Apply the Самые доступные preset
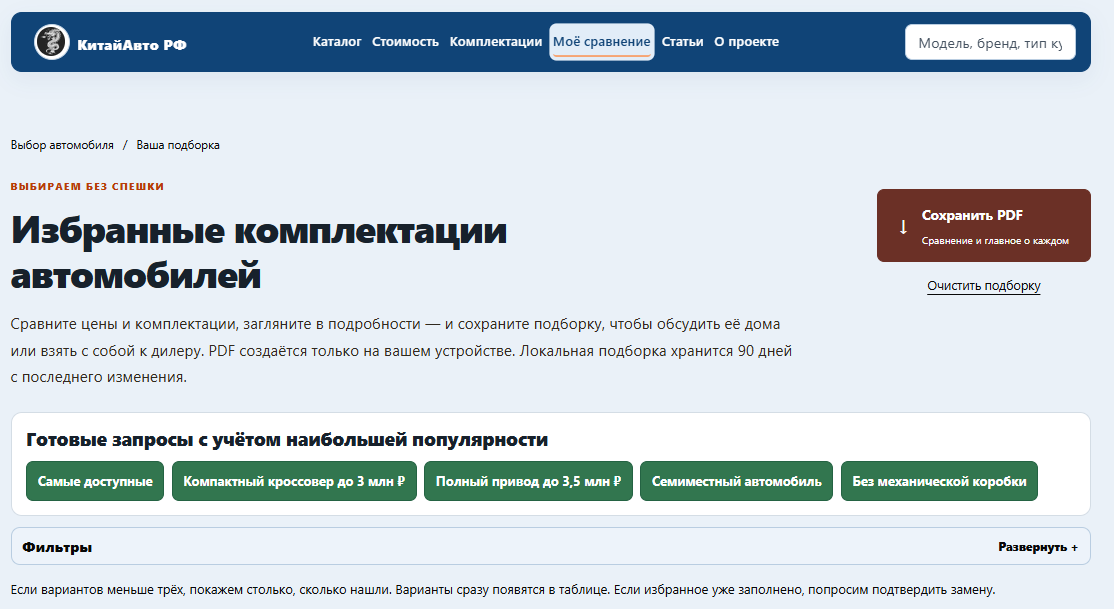This screenshot has height=609, width=1114. (x=94, y=481)
